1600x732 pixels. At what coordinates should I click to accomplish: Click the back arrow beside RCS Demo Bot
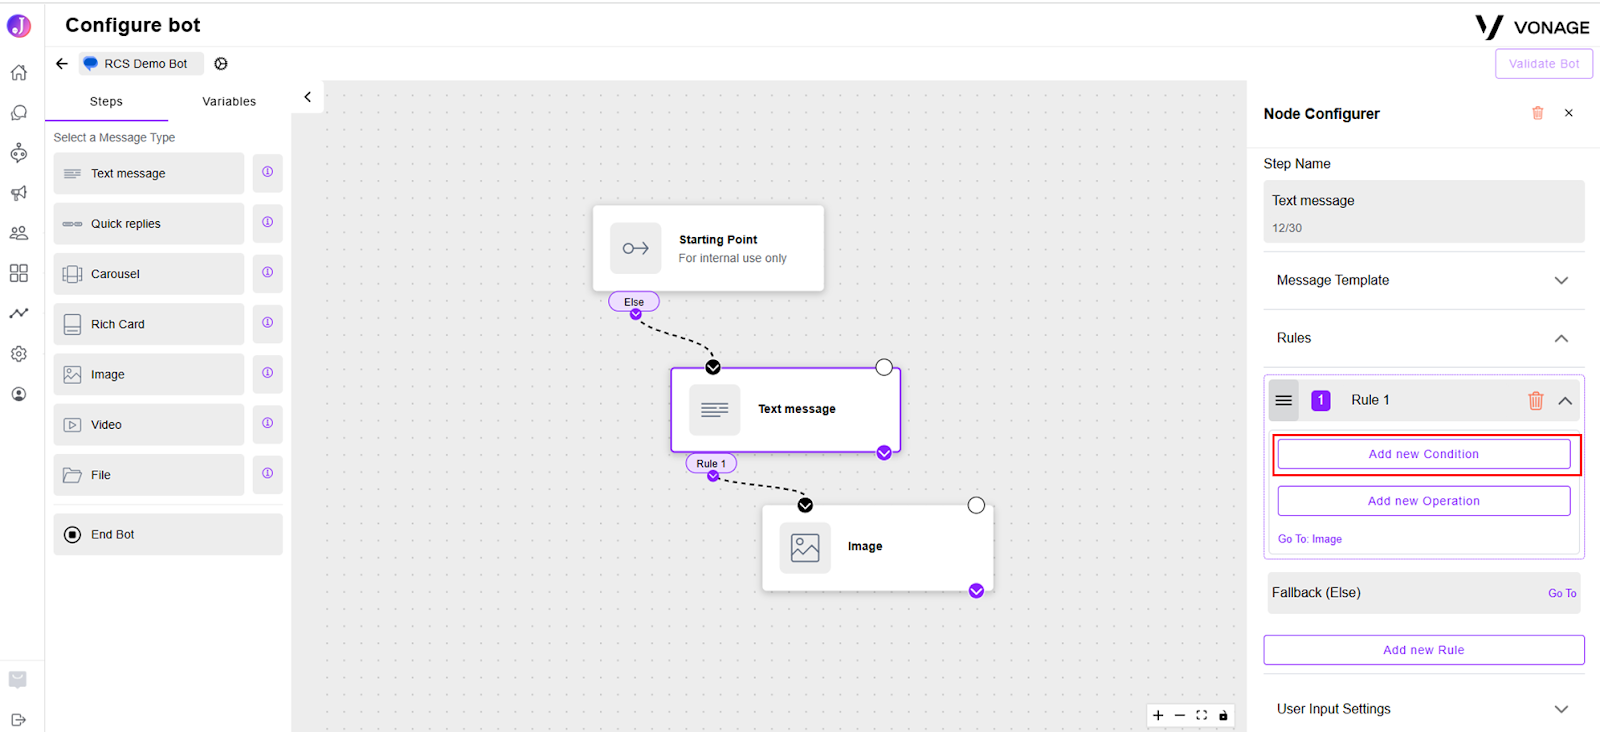[62, 63]
